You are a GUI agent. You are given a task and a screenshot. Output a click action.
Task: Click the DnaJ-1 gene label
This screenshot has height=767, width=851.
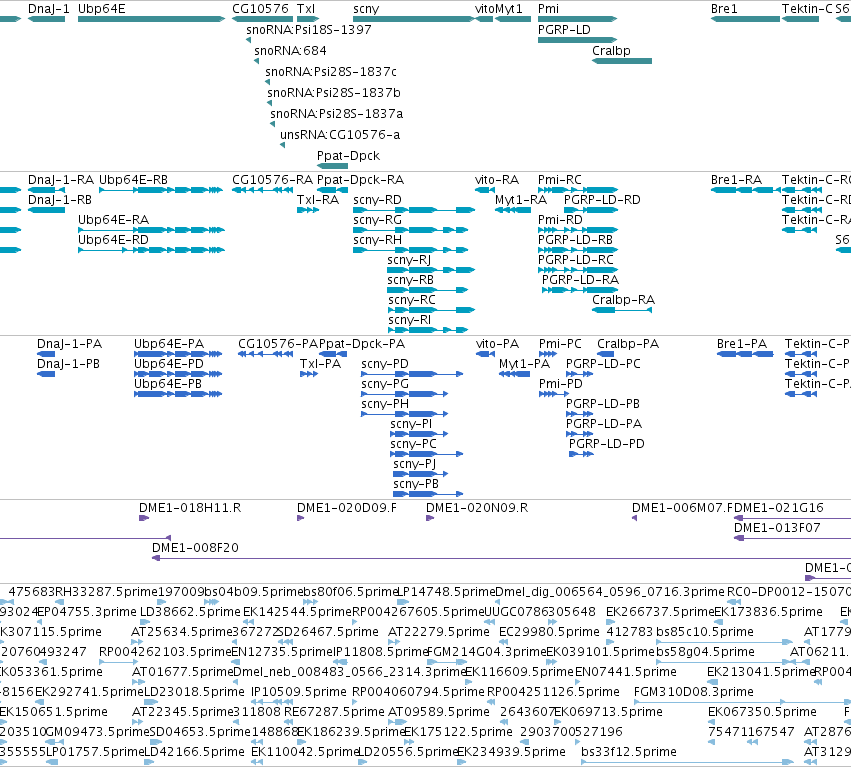[48, 9]
